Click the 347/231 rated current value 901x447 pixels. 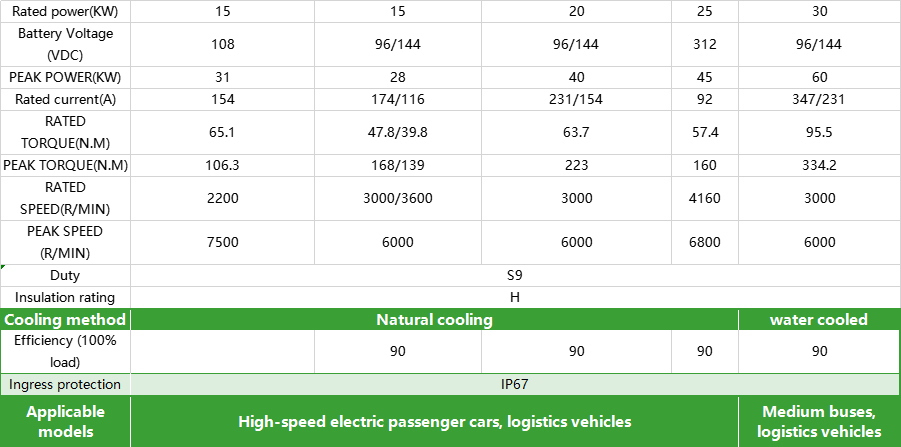click(819, 99)
